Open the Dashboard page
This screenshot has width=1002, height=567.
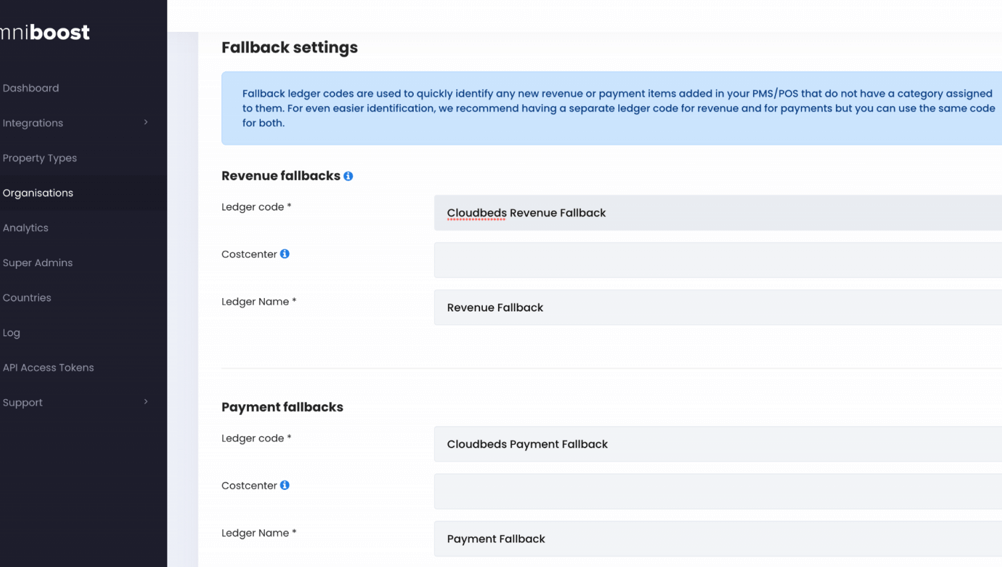tap(31, 88)
